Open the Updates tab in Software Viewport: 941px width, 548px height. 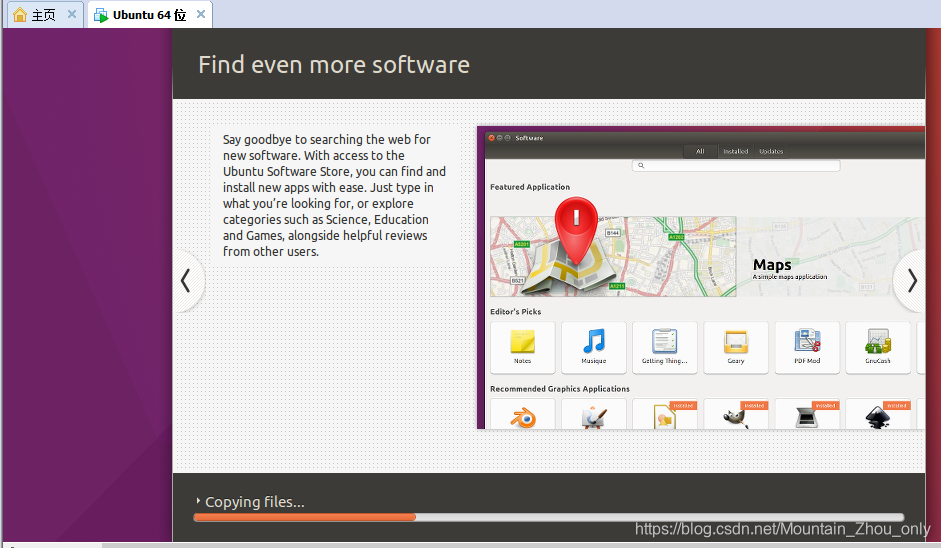click(x=771, y=151)
